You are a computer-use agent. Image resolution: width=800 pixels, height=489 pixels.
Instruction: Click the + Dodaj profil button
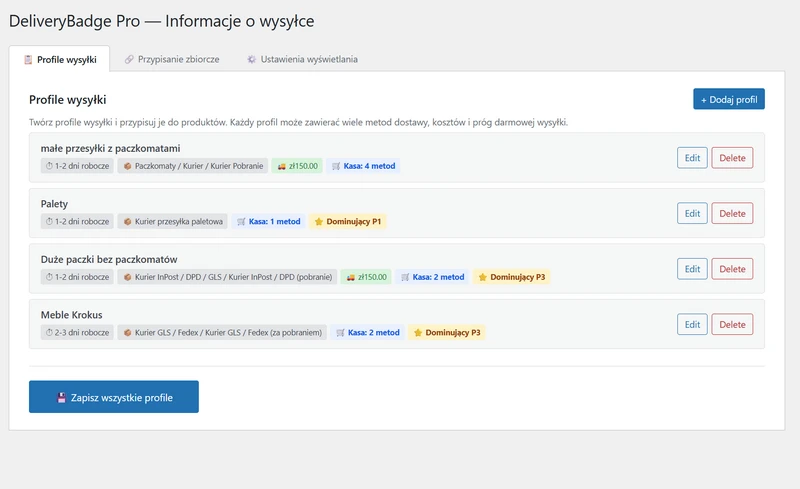729,99
